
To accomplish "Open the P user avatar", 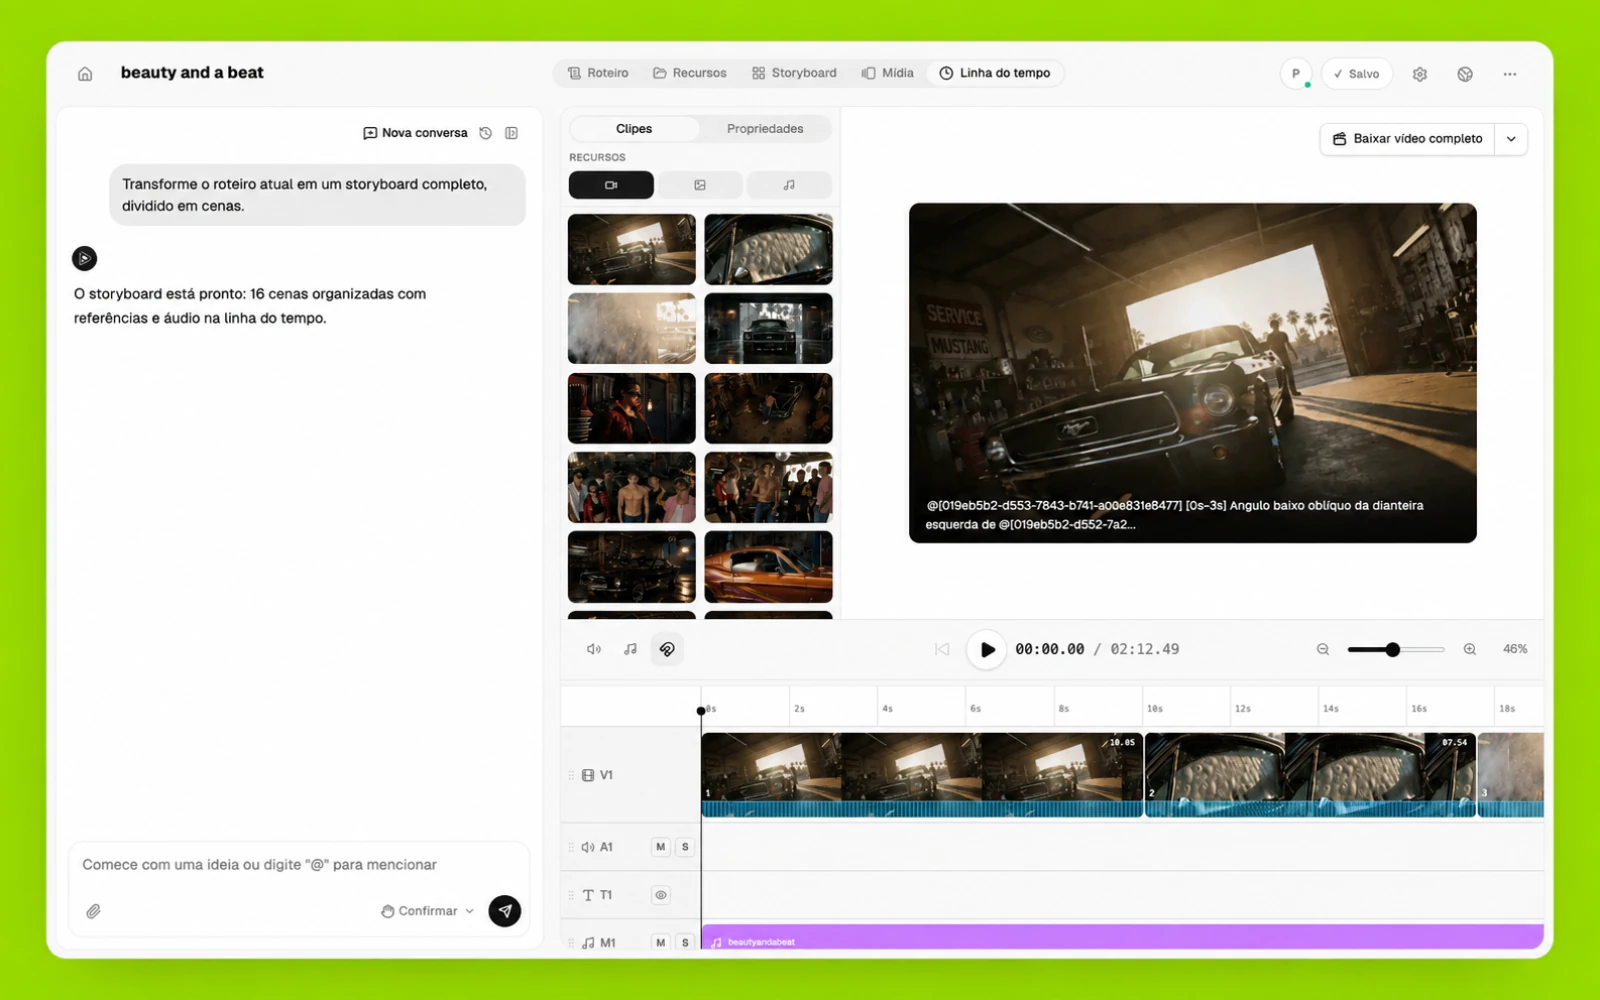I will [x=1296, y=73].
